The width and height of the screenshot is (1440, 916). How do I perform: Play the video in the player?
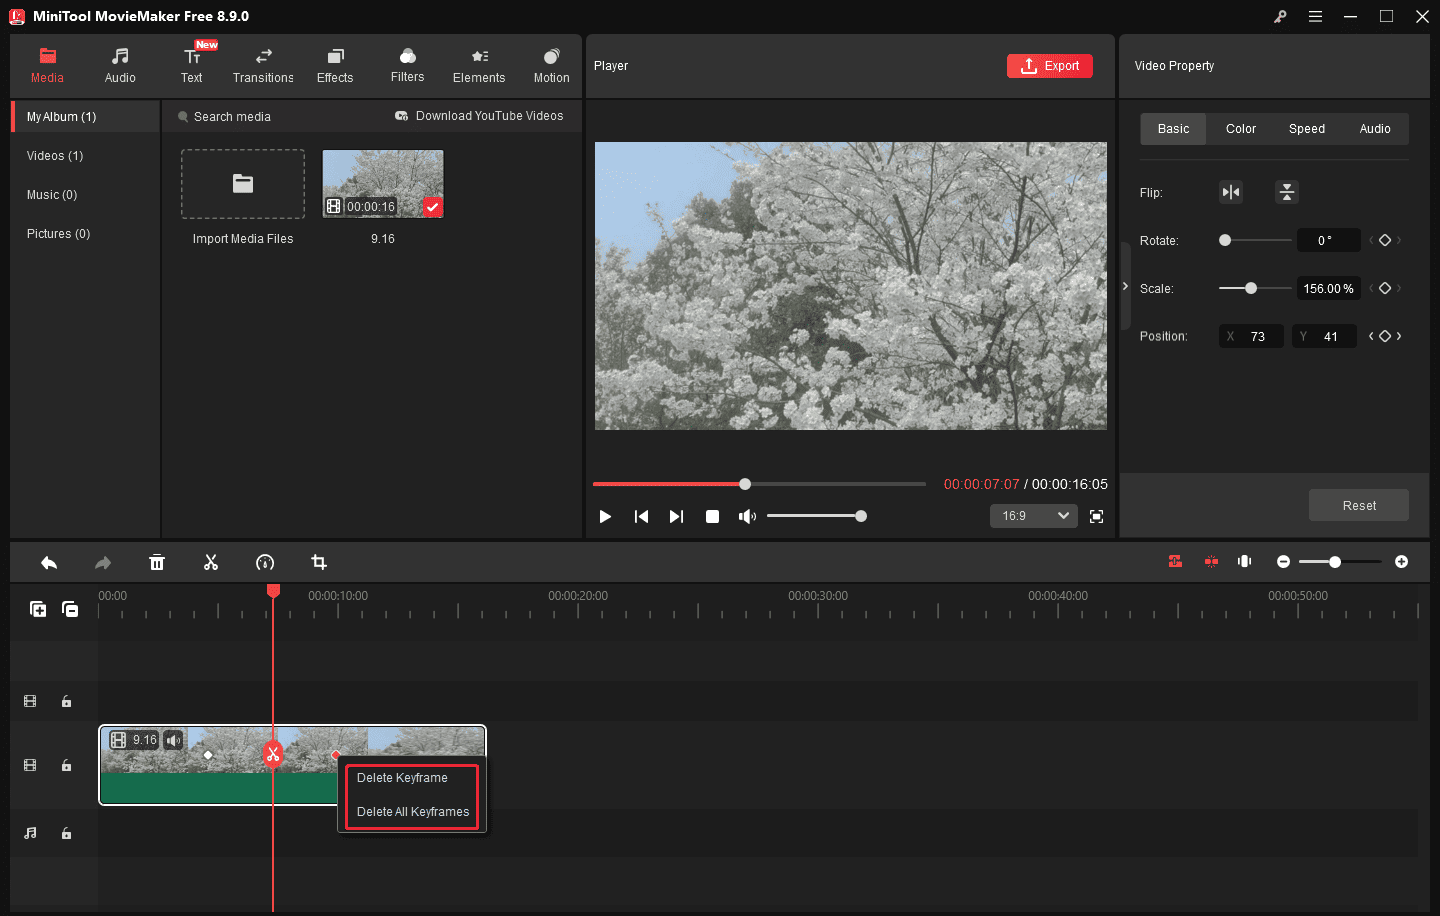tap(605, 516)
